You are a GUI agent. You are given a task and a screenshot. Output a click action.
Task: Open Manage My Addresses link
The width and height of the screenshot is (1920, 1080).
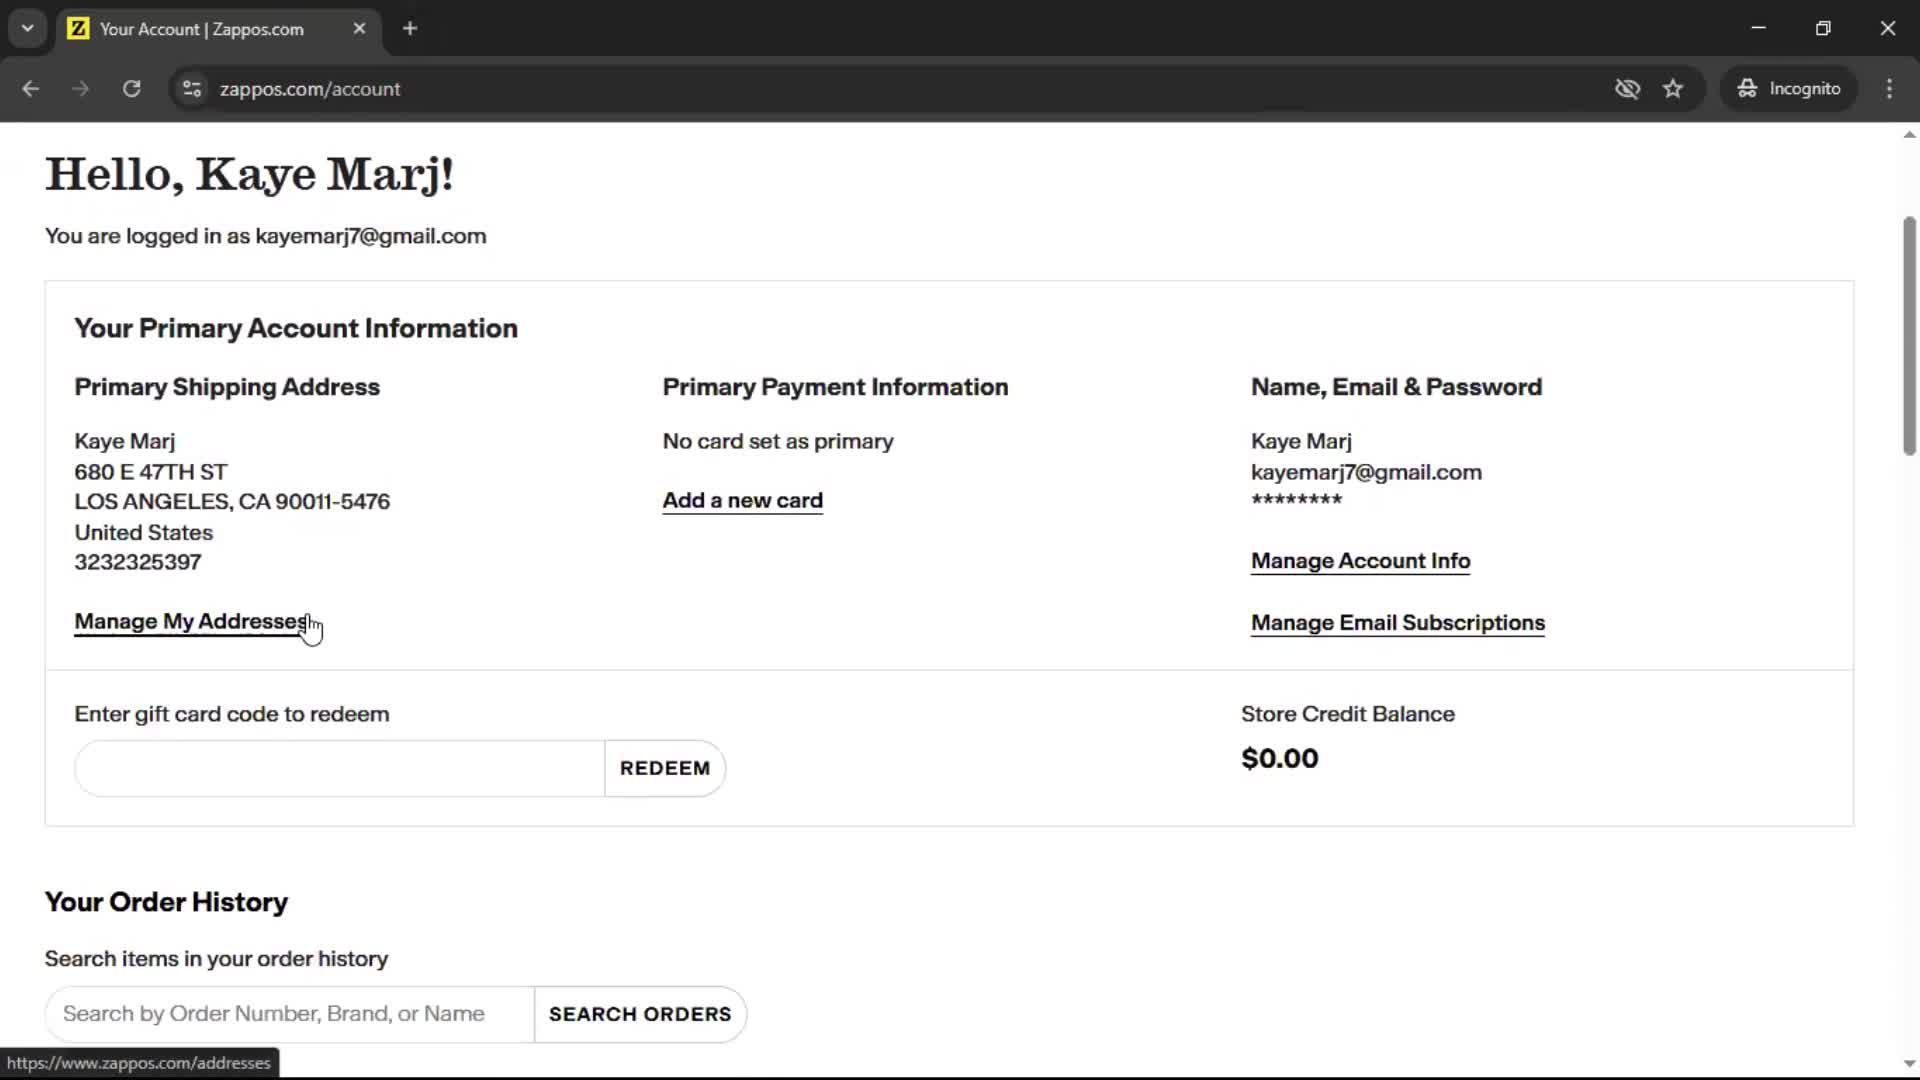[x=191, y=622]
